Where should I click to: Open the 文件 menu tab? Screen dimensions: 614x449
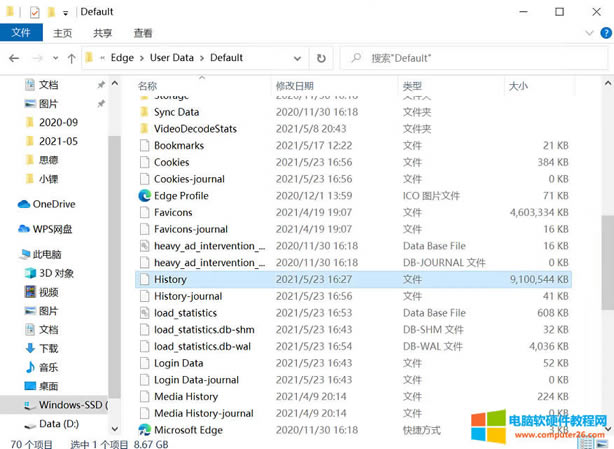[20, 33]
